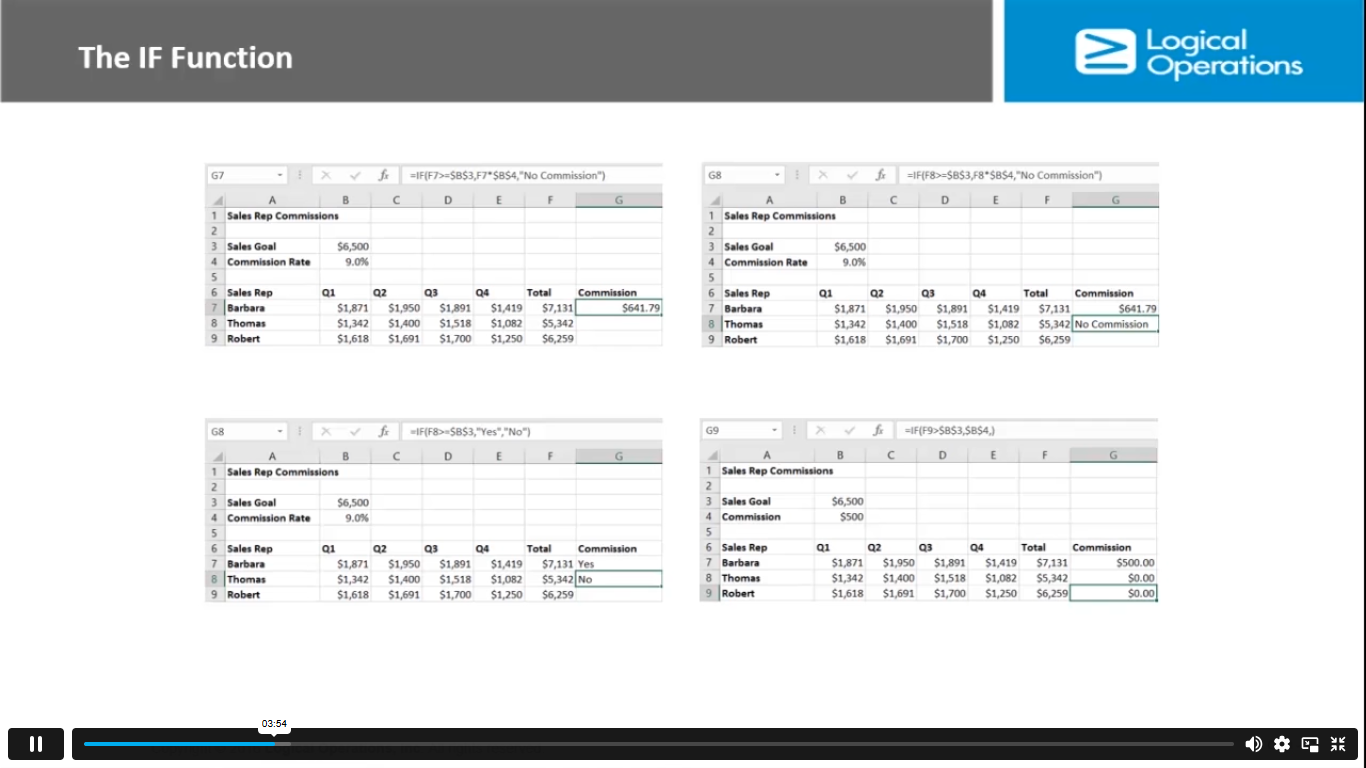Click 'The IF Function' slide title
Viewport: 1366px width, 768px height.
coord(186,58)
